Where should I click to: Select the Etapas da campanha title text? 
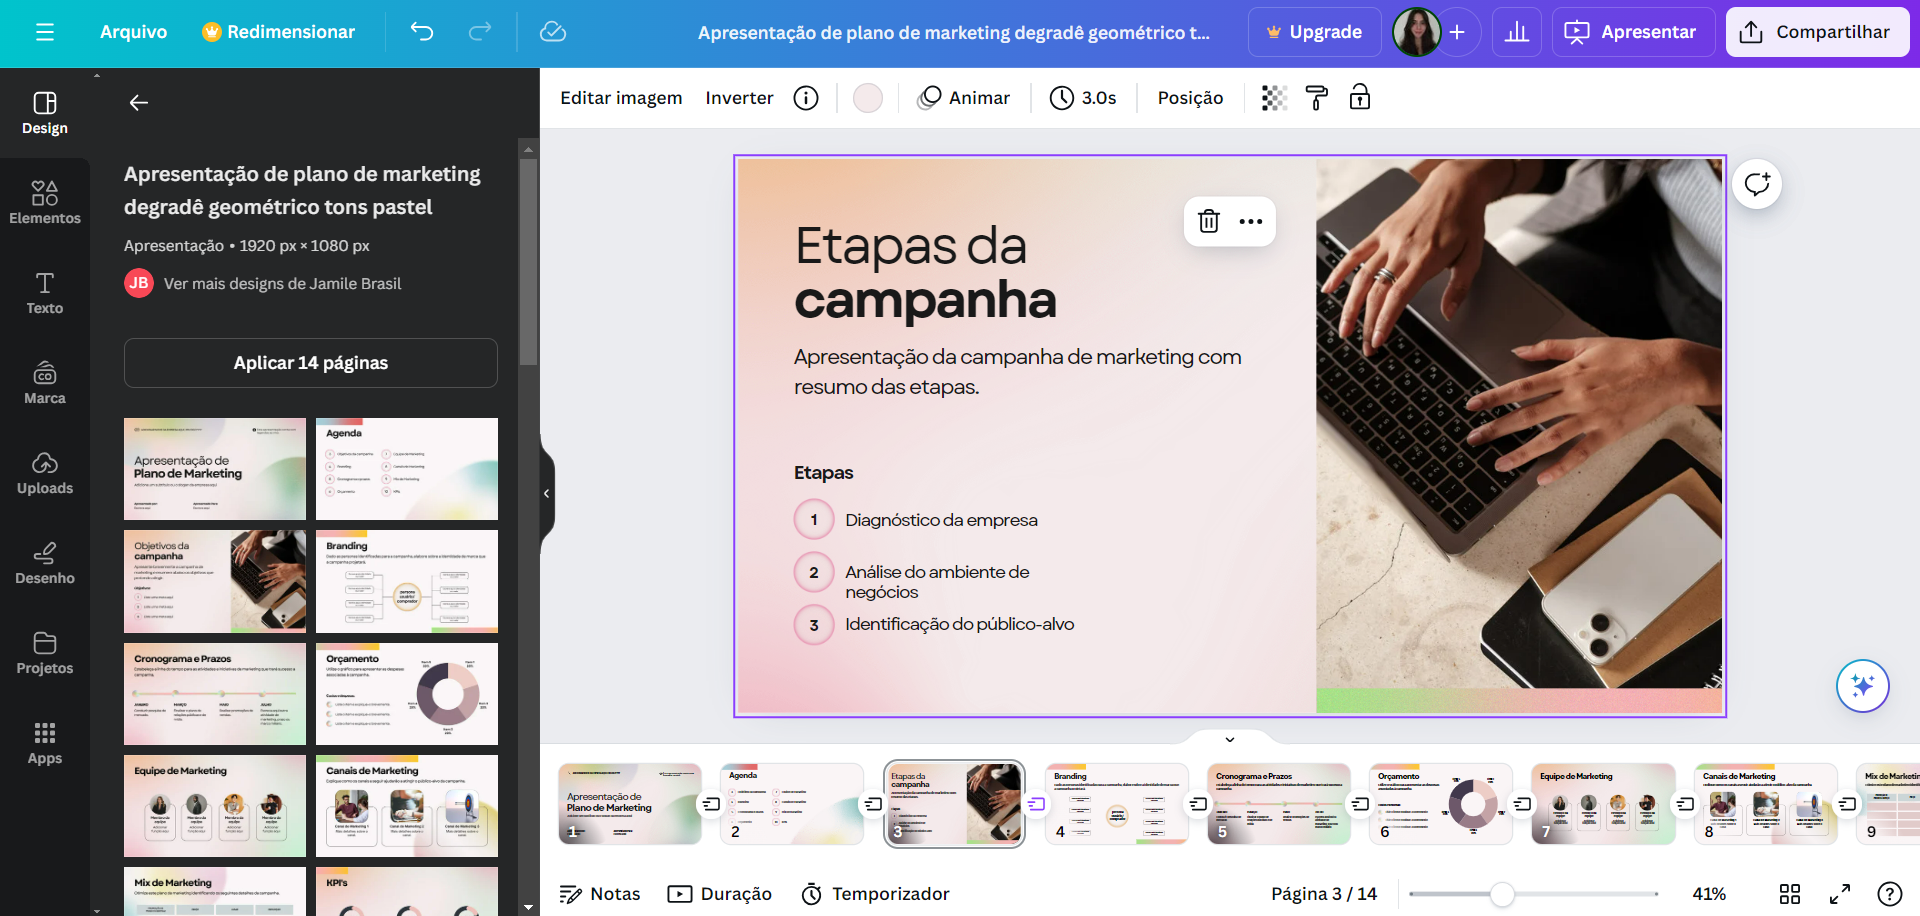click(x=925, y=272)
